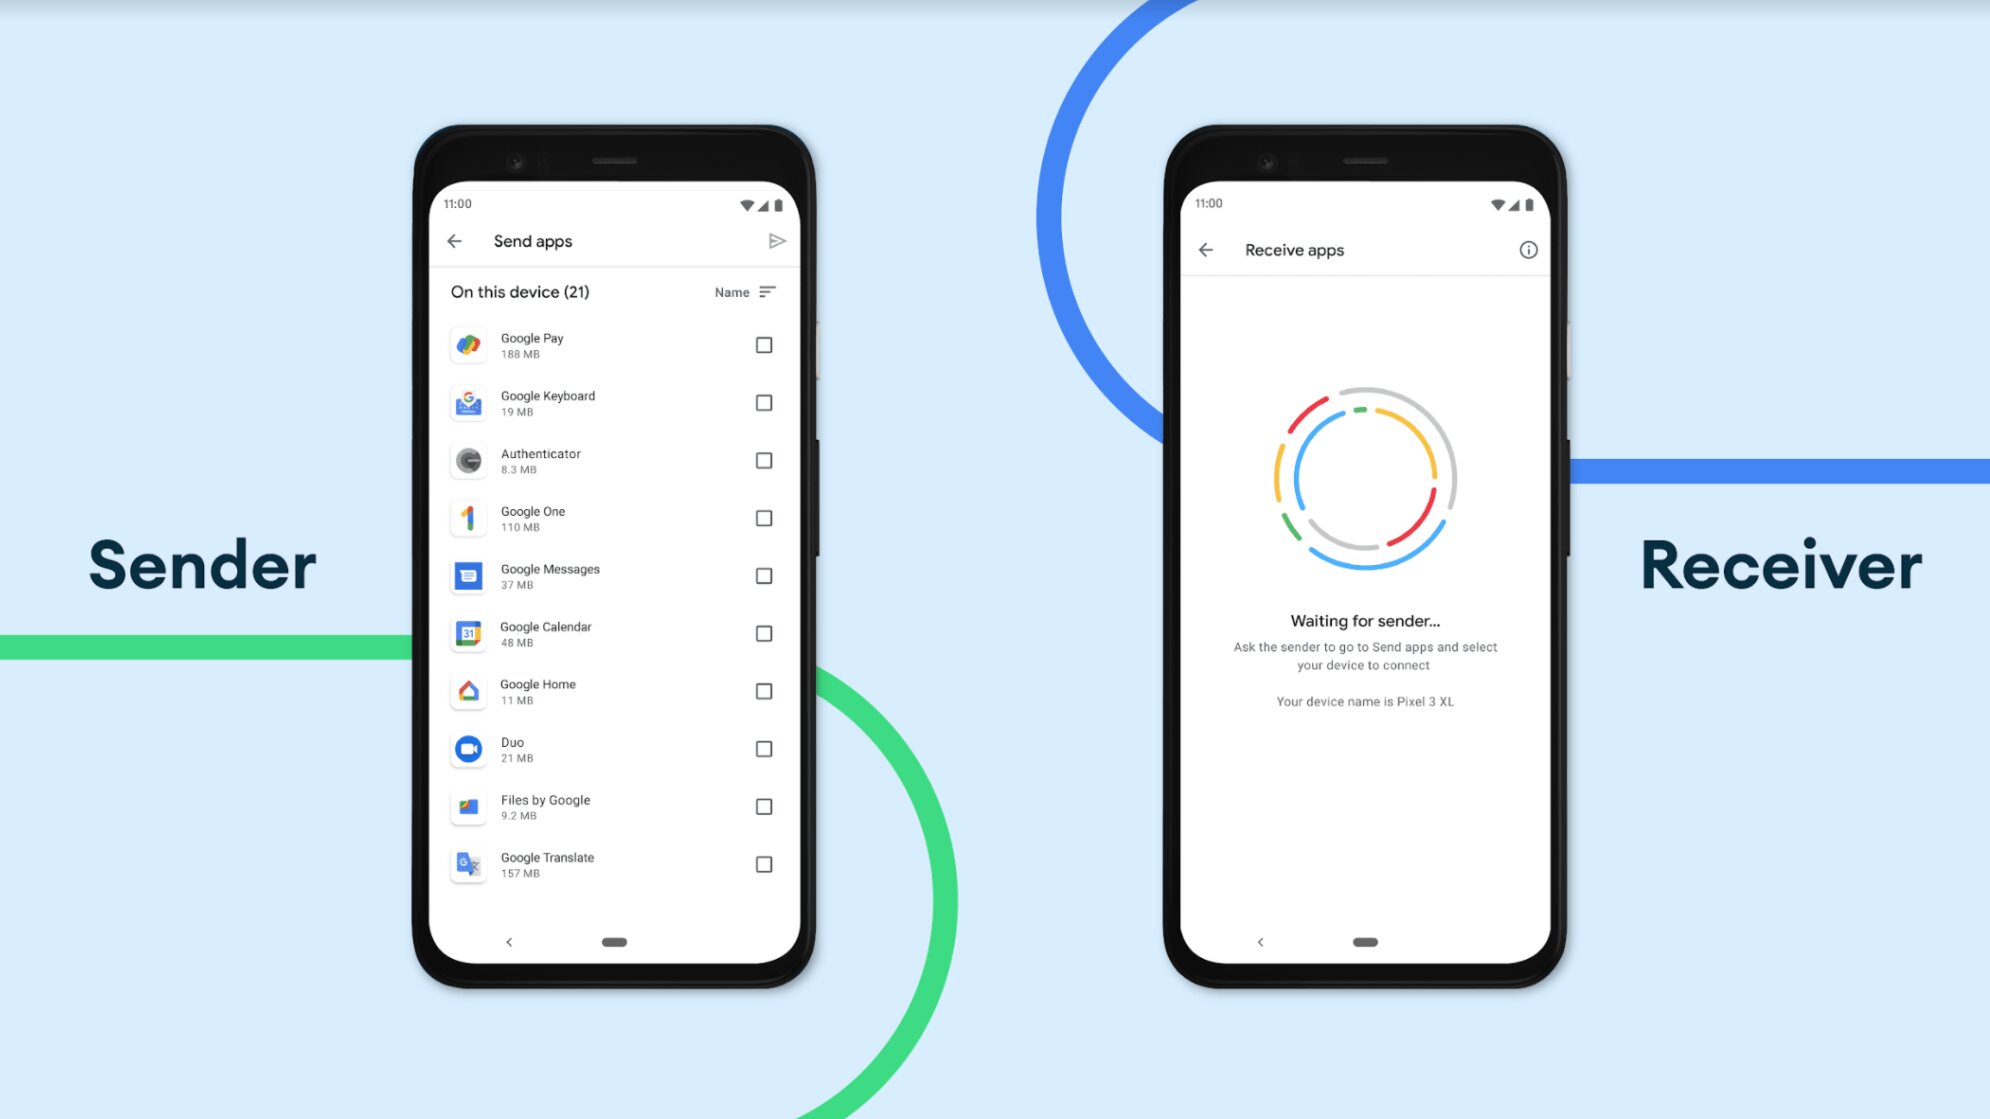Open info button on Receive apps screen
The height and width of the screenshot is (1119, 1990).
pos(1528,250)
